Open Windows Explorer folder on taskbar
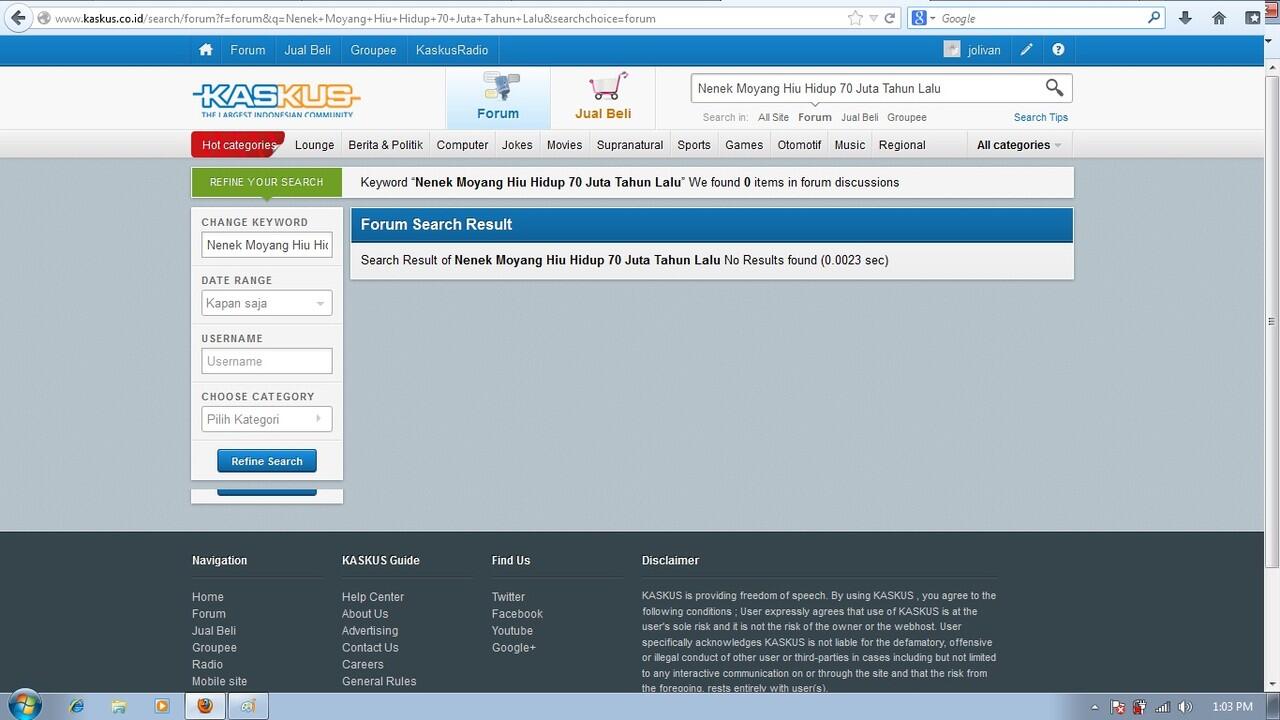The height and width of the screenshot is (720, 1280). pos(119,706)
